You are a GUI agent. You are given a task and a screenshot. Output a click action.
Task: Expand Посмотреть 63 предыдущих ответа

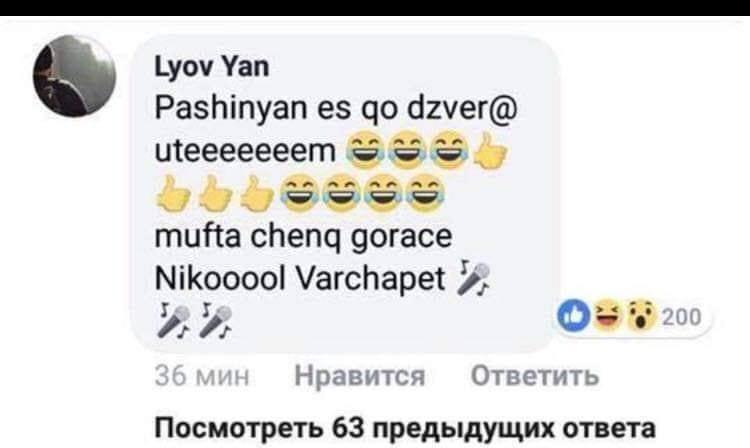coord(405,428)
